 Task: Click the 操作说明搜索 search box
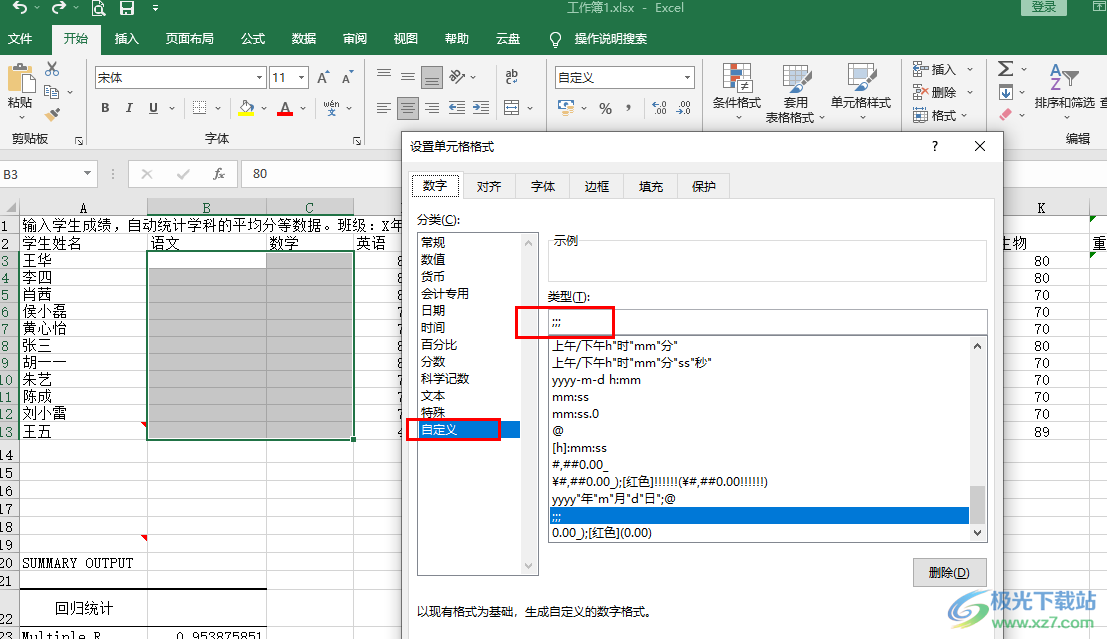pyautogui.click(x=611, y=39)
